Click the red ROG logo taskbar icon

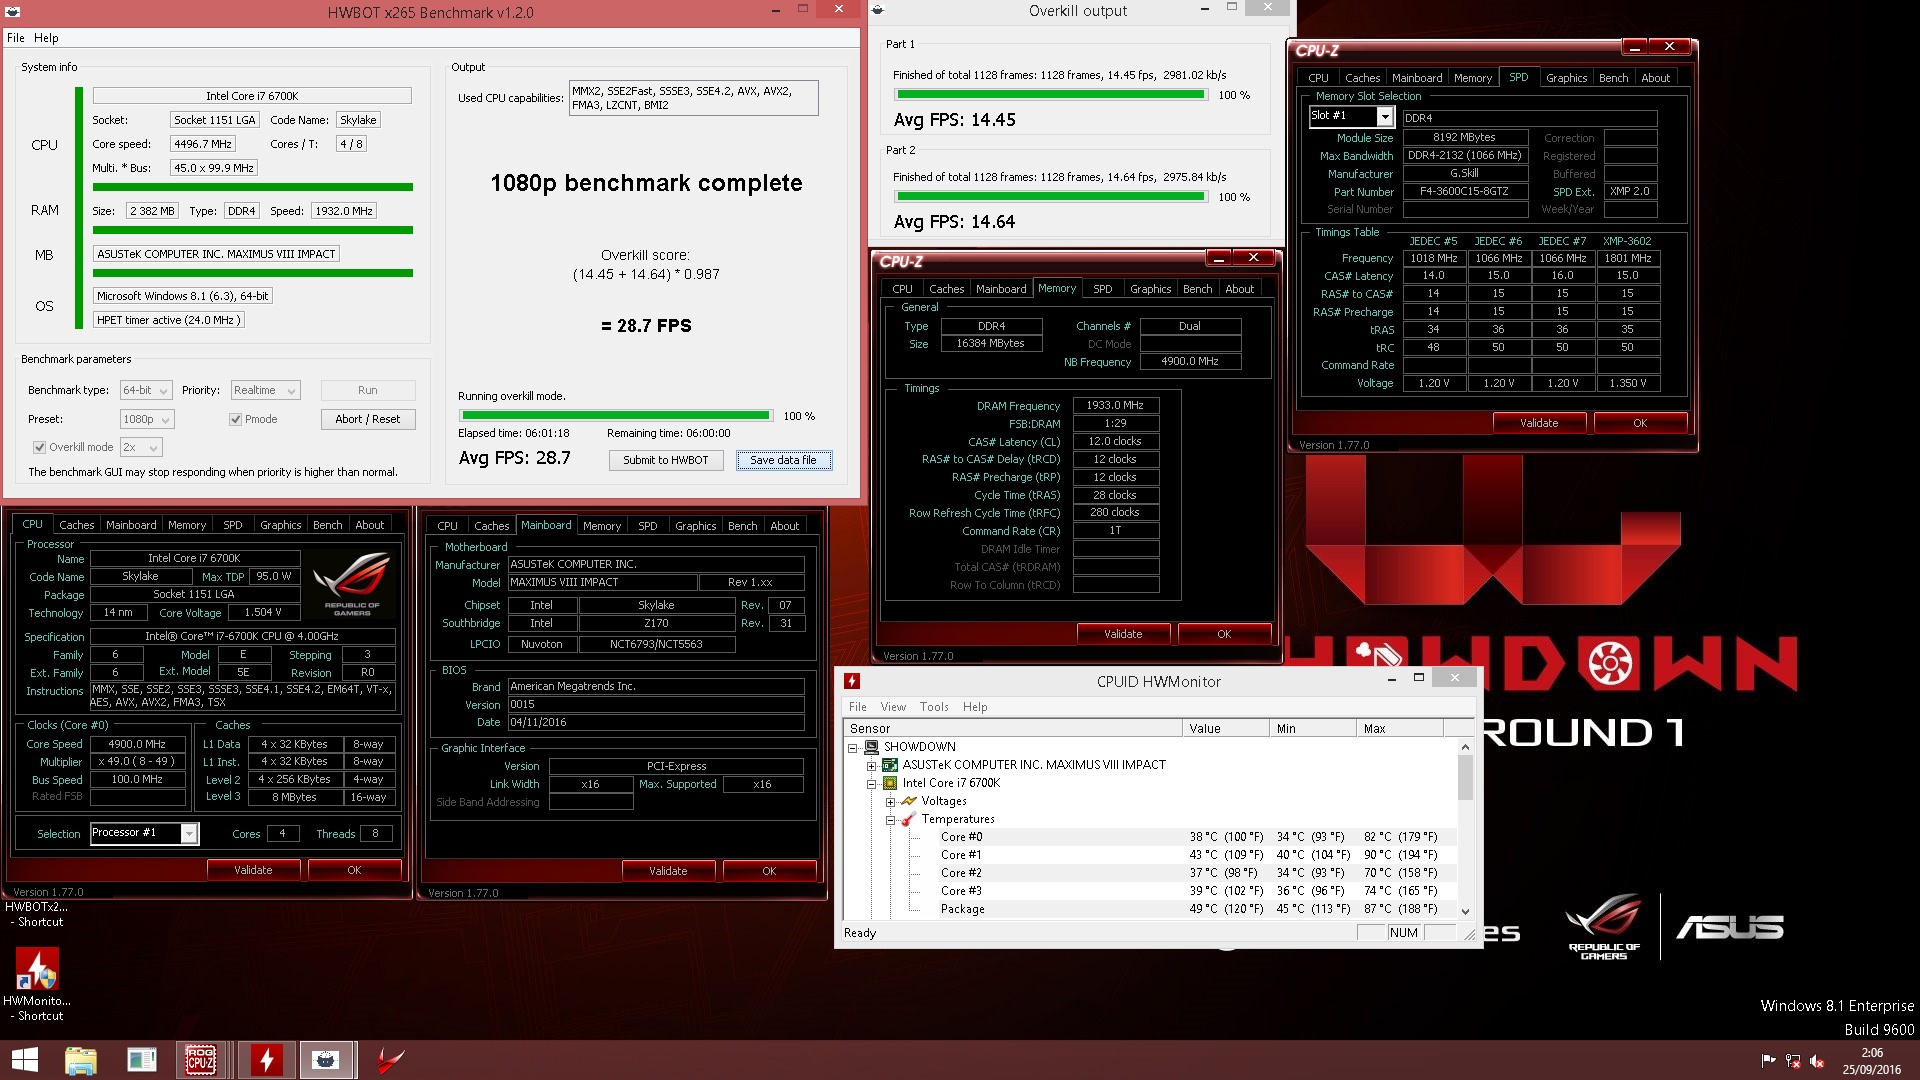pos(390,1060)
